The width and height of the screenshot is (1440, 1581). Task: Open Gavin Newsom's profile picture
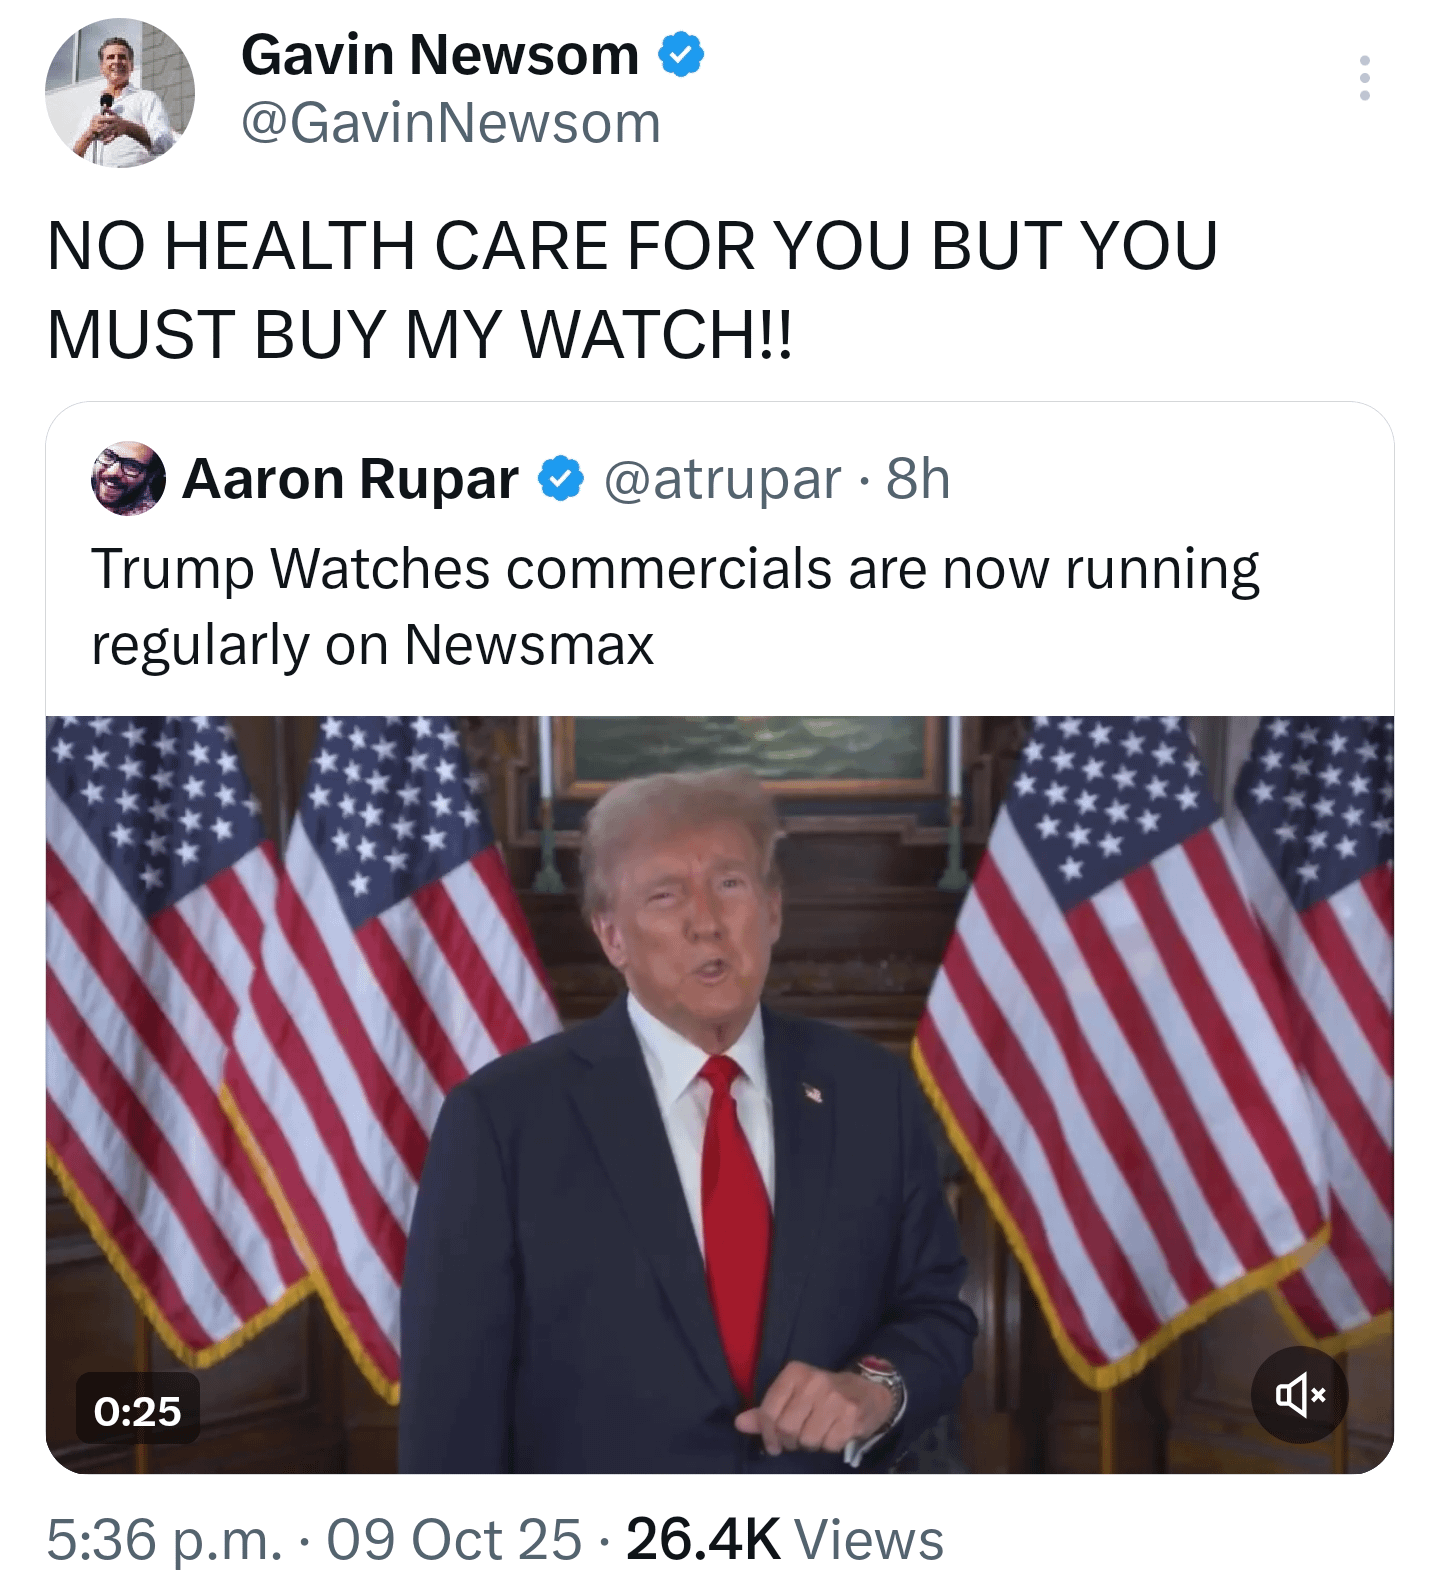120,92
